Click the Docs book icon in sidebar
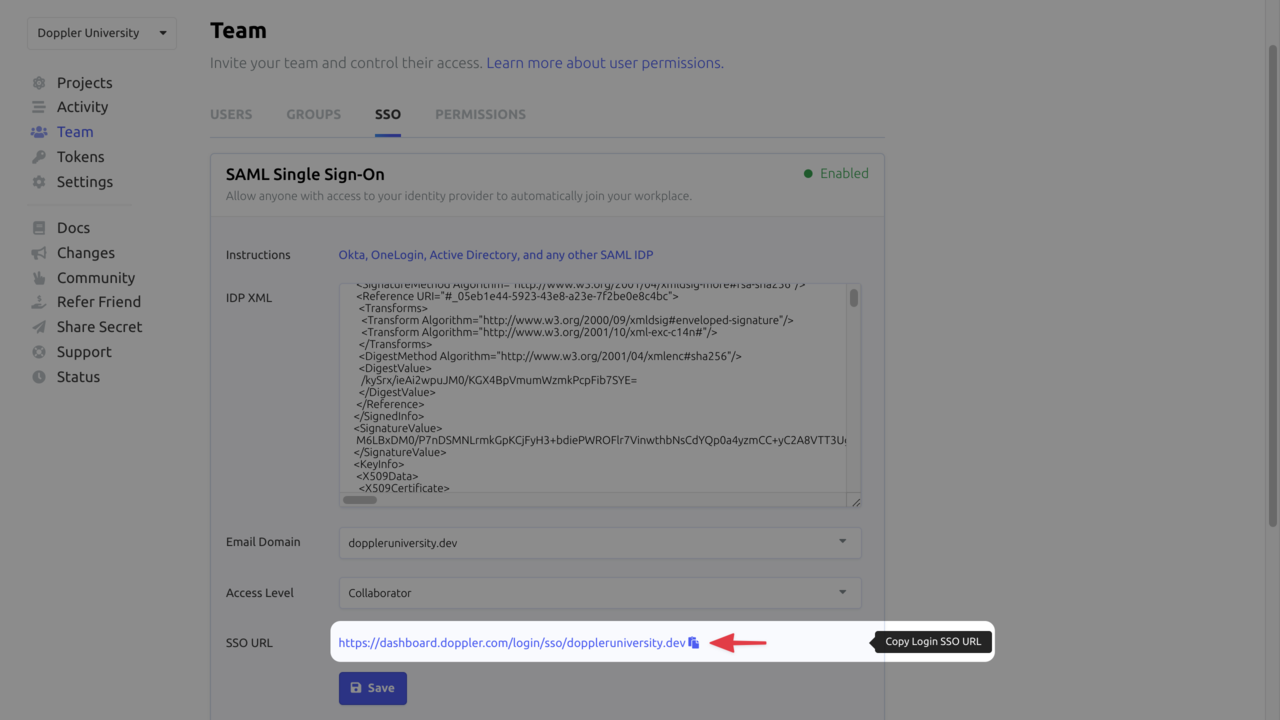 coord(39,228)
